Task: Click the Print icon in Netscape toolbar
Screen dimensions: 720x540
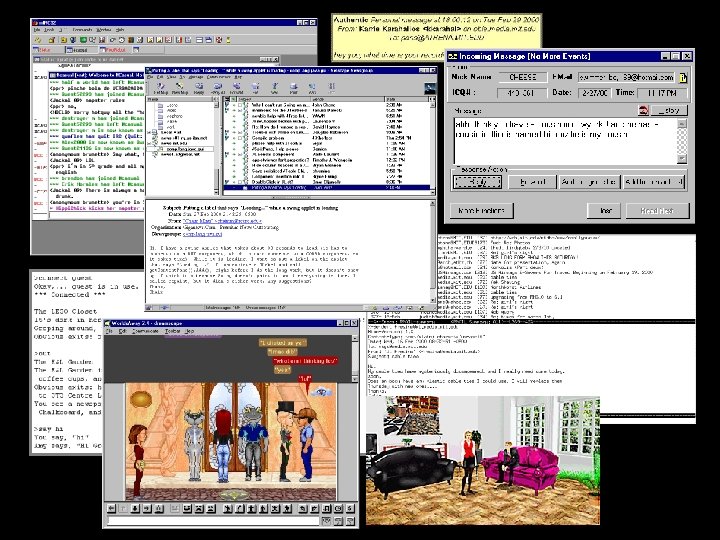Action: click(293, 88)
